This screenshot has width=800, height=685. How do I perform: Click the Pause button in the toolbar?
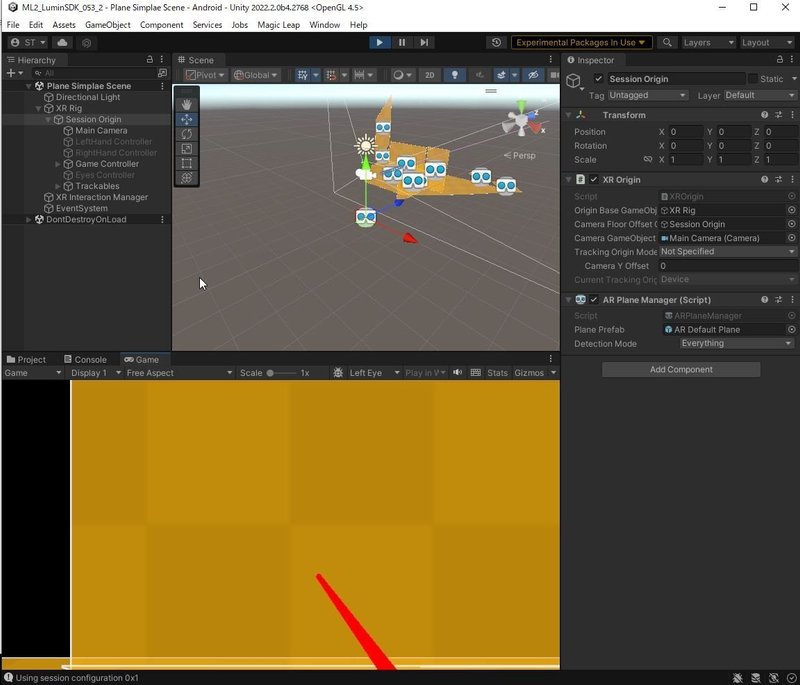pyautogui.click(x=400, y=42)
